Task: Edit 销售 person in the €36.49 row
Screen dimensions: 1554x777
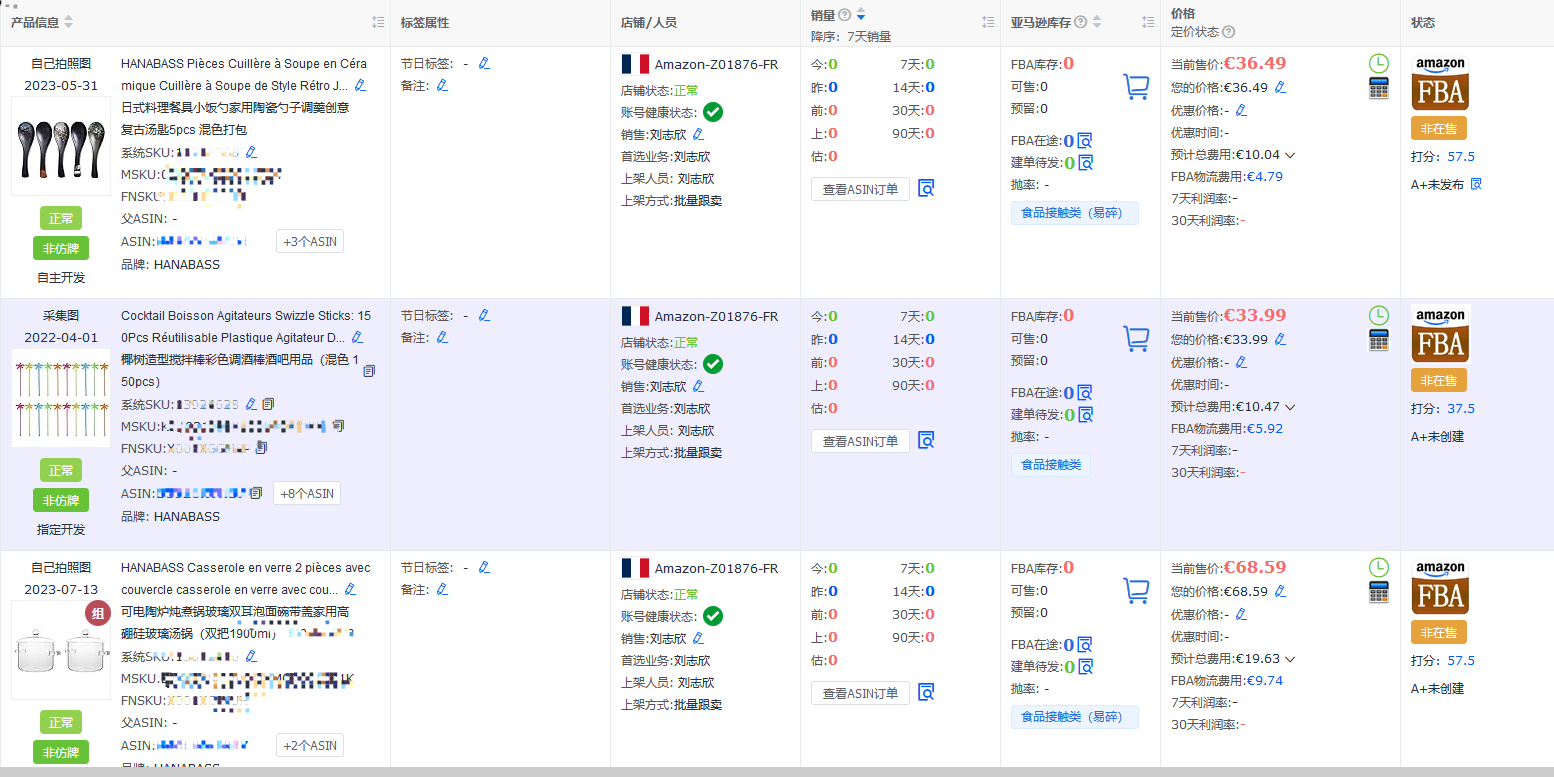Action: [x=699, y=134]
